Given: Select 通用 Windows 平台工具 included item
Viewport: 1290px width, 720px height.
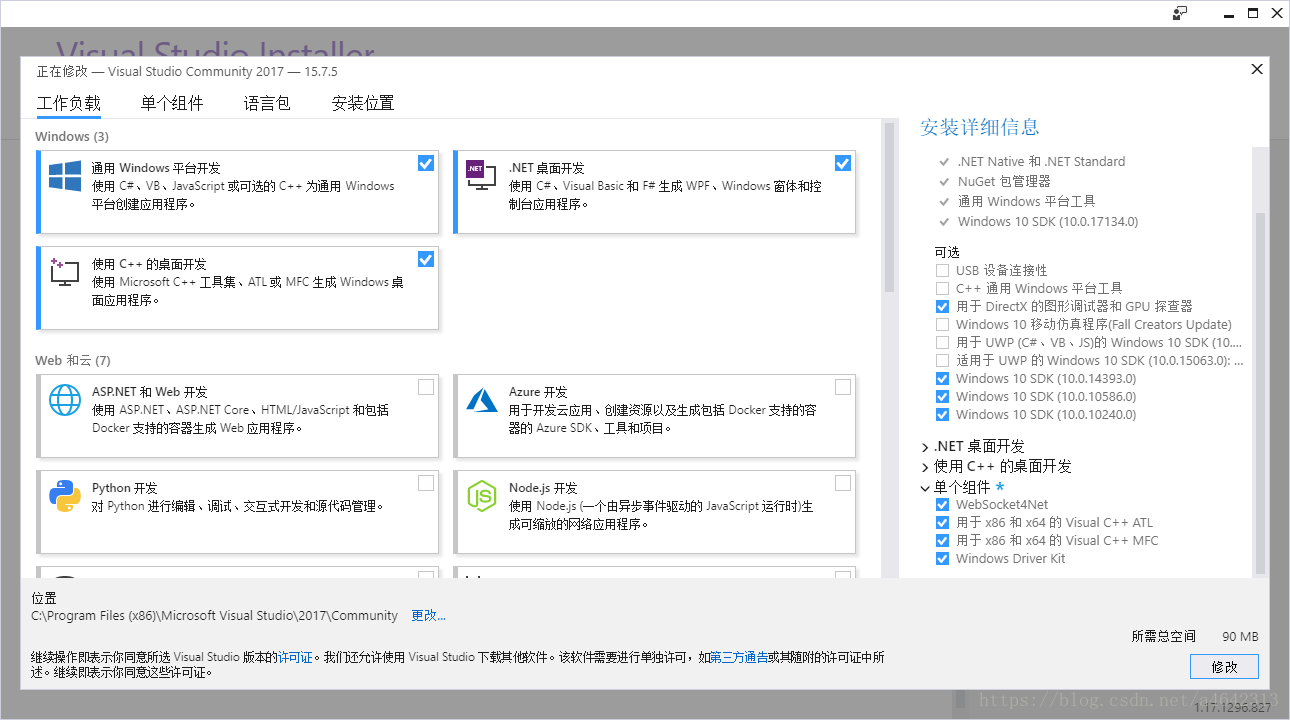Looking at the screenshot, I should (1027, 201).
